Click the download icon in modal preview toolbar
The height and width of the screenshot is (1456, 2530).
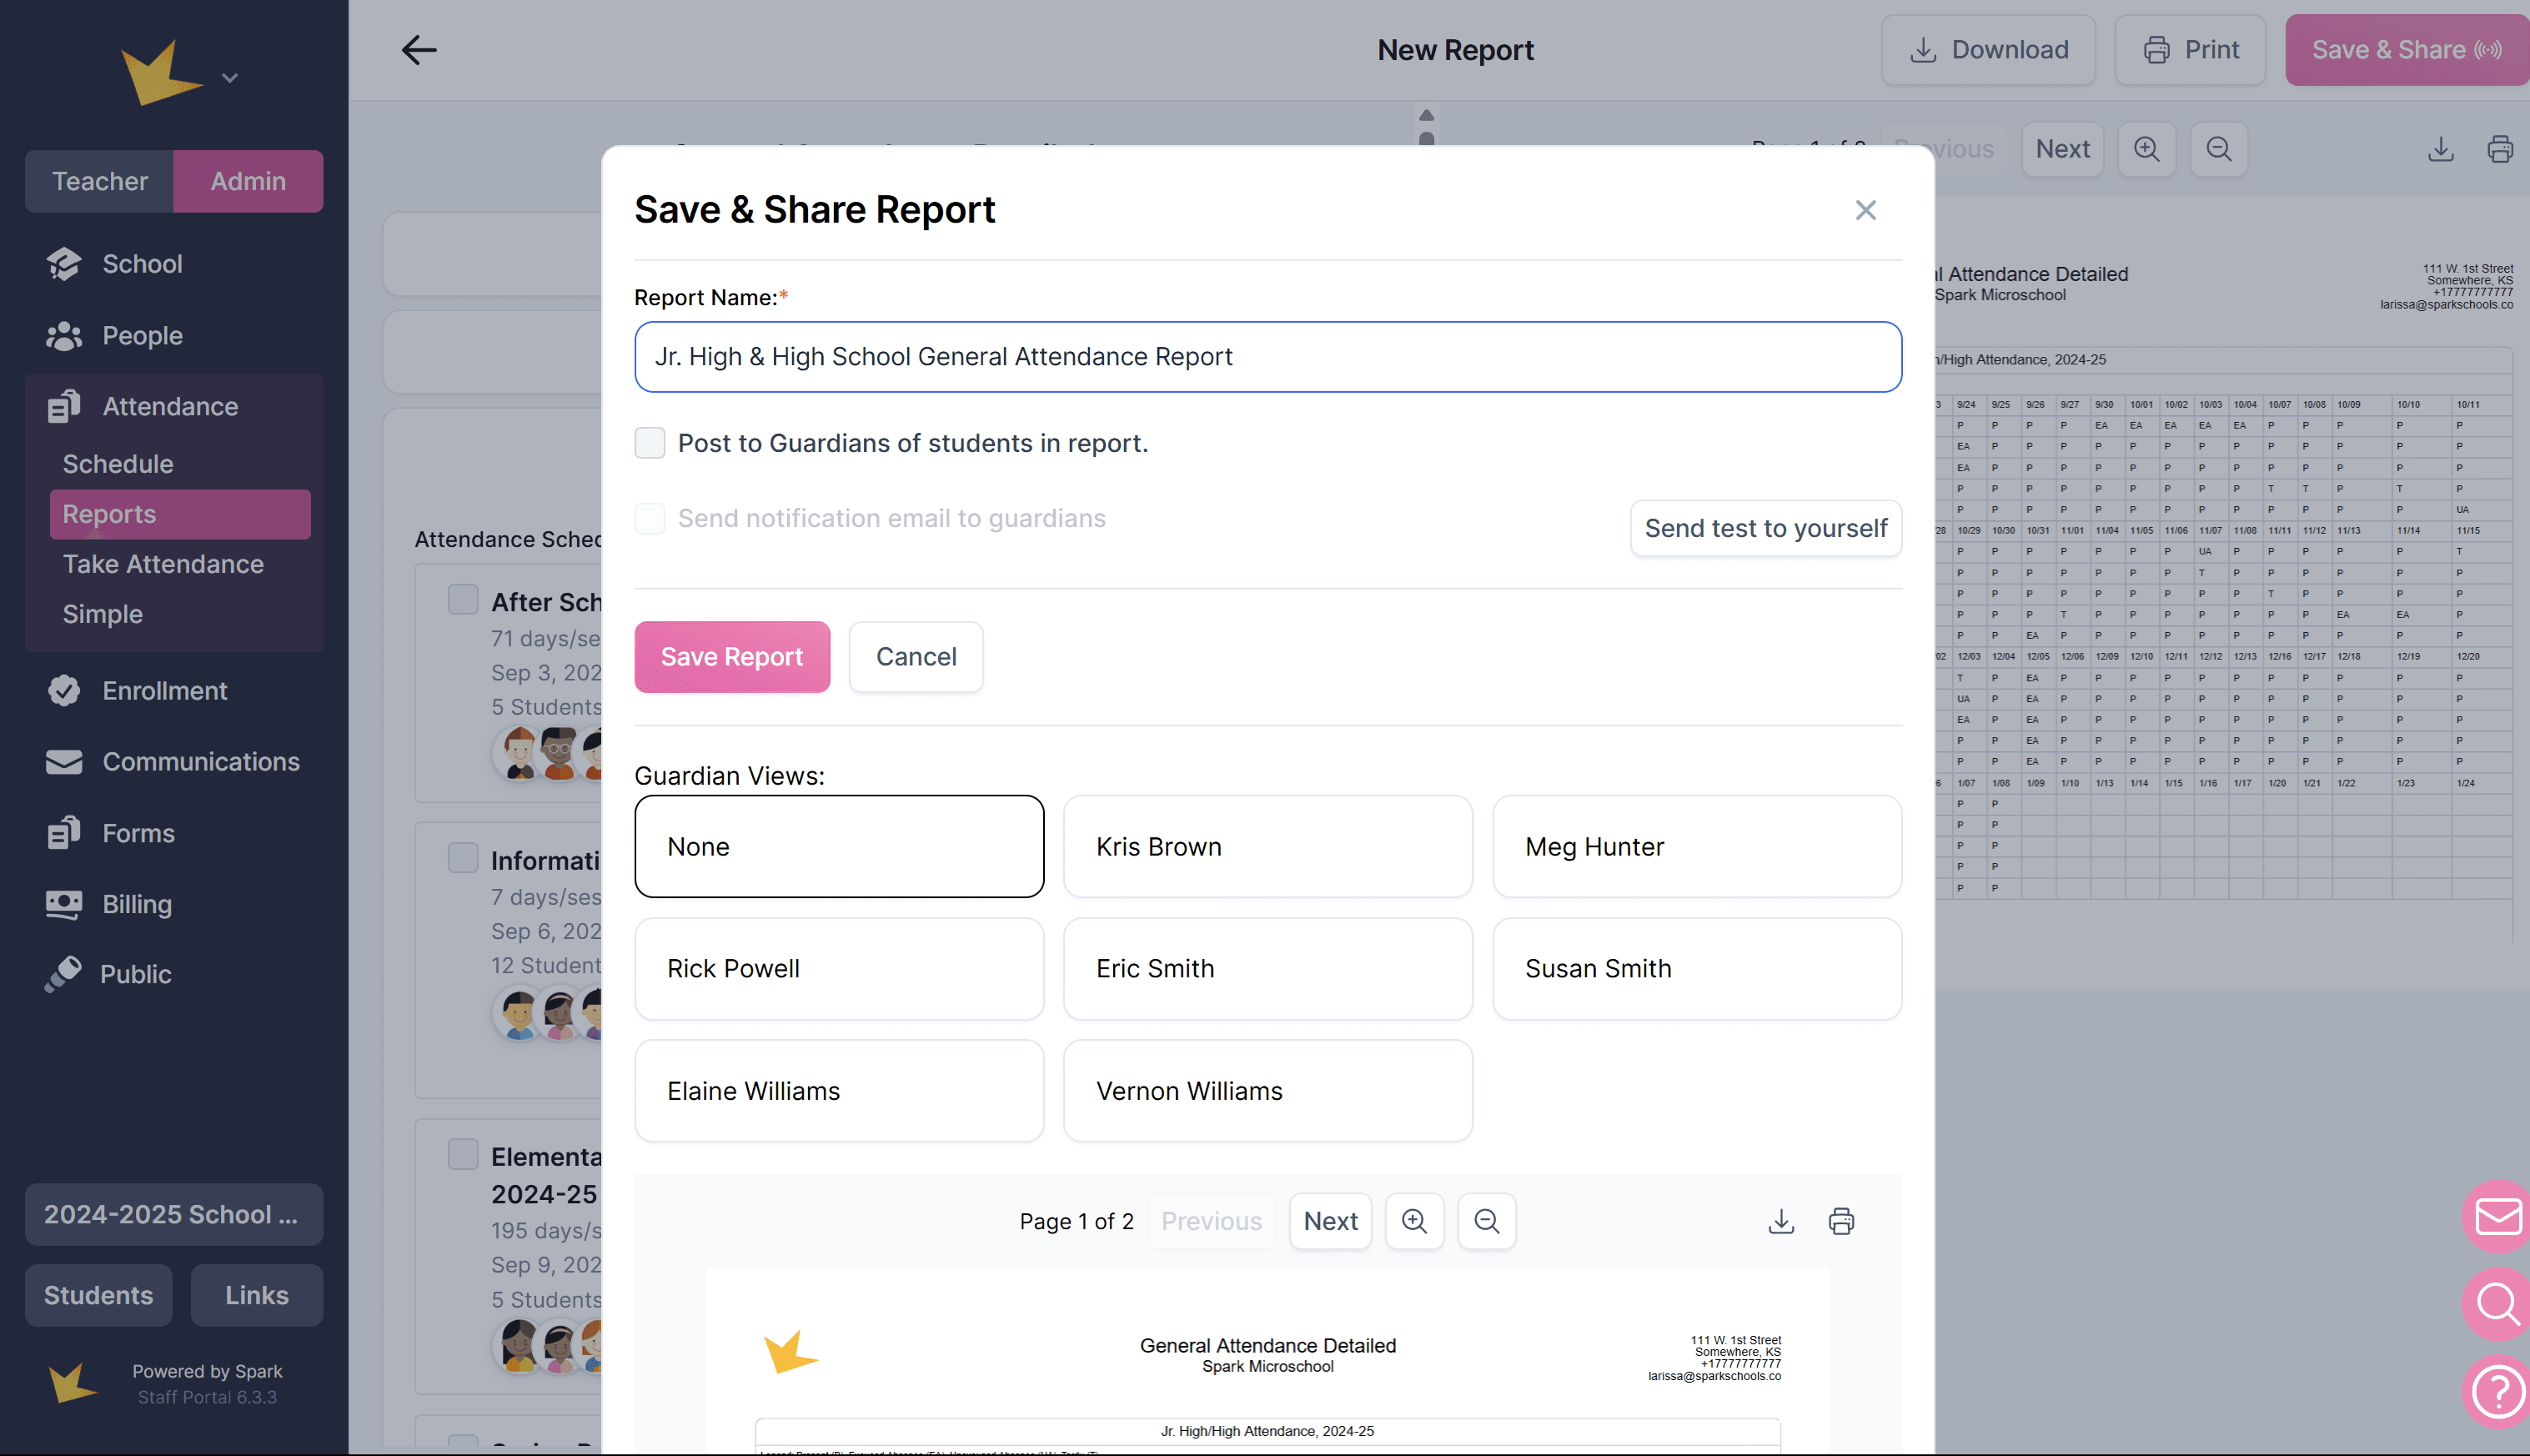tap(1781, 1221)
